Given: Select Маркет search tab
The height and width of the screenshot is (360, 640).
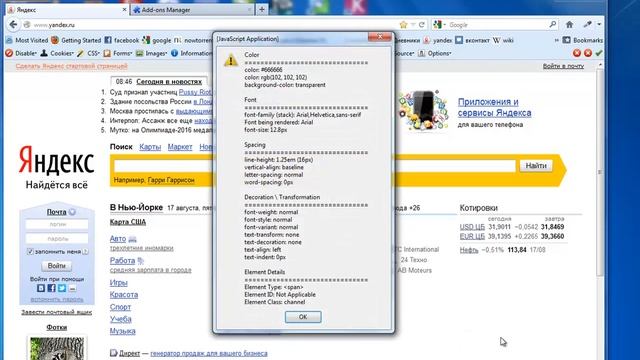Looking at the screenshot, I should (180, 147).
